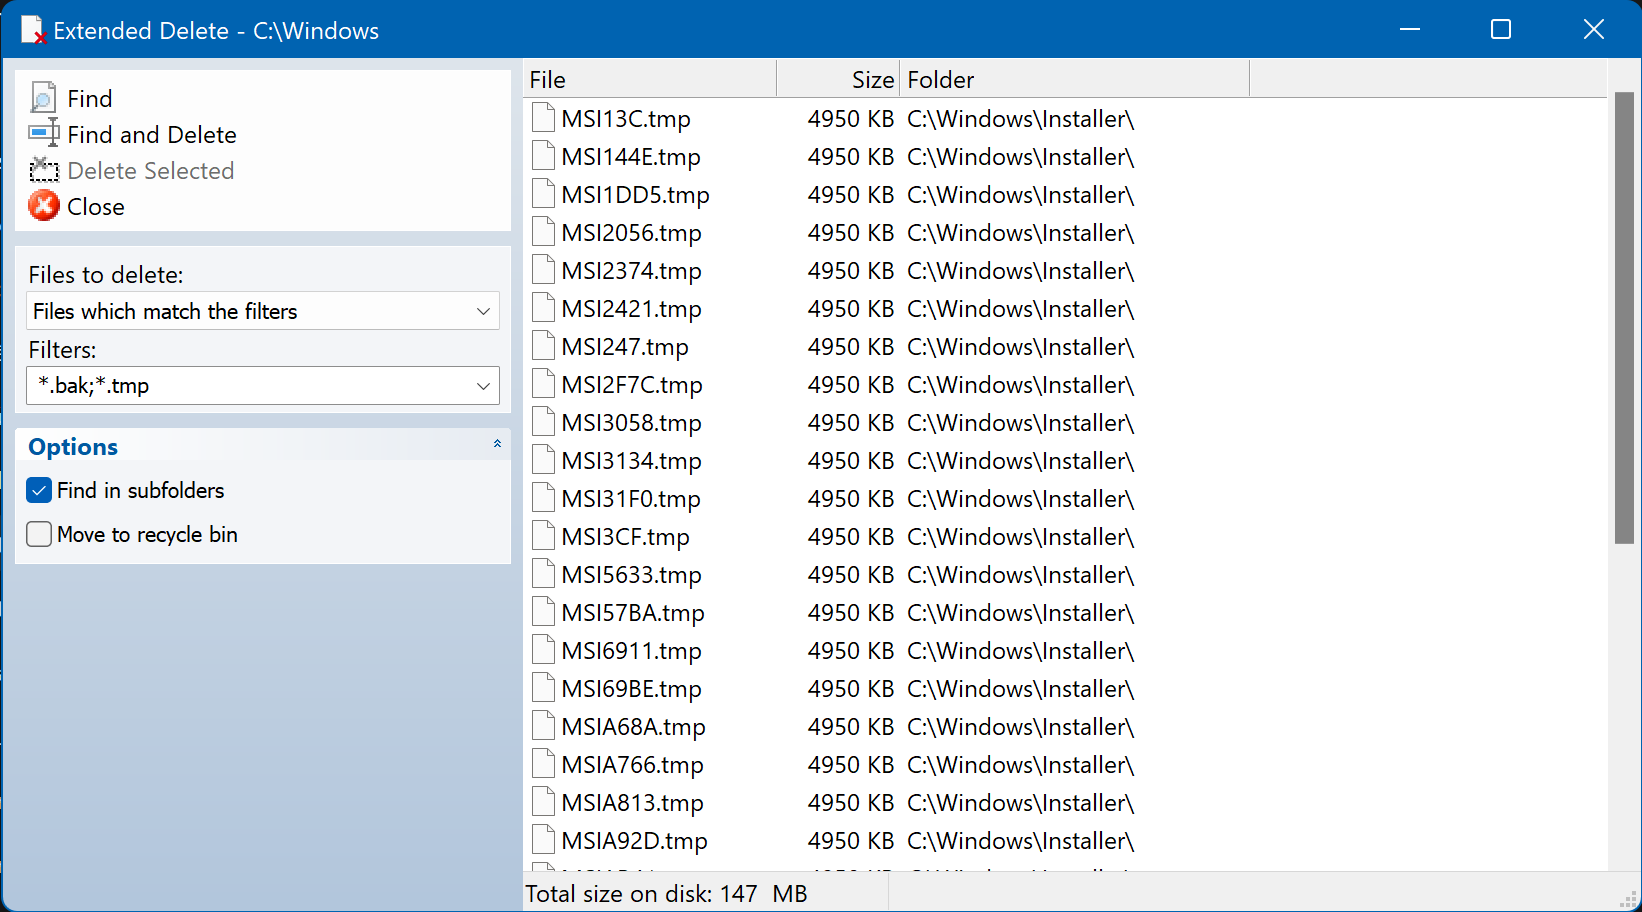
Task: Click file icon of MSI6911.tmp
Action: [543, 650]
